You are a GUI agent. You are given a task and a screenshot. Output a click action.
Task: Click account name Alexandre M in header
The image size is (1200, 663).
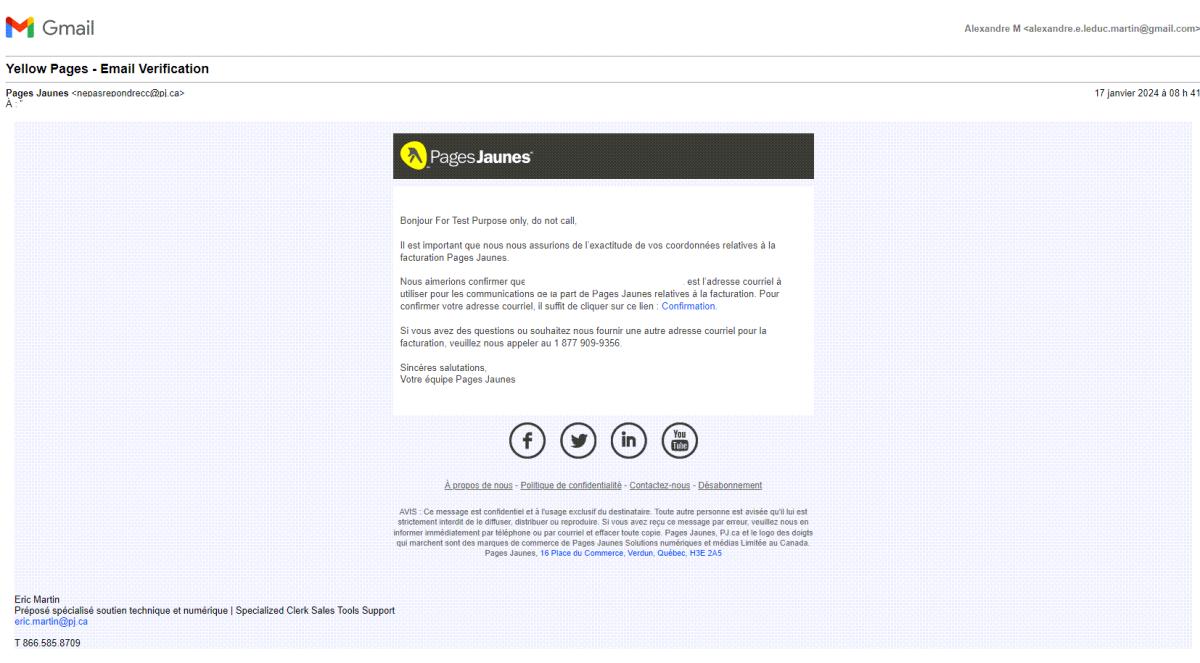pos(992,29)
